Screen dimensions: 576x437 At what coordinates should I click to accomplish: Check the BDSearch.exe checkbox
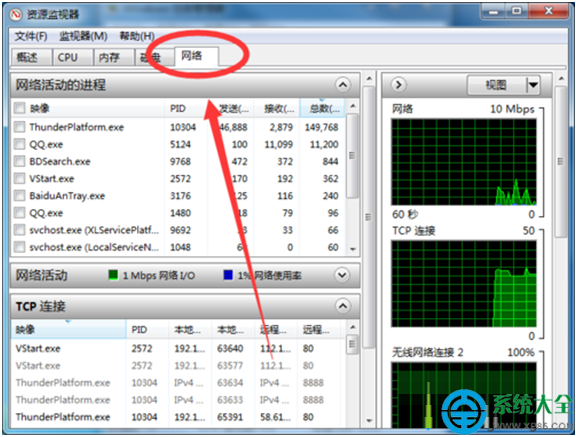[x=19, y=162]
